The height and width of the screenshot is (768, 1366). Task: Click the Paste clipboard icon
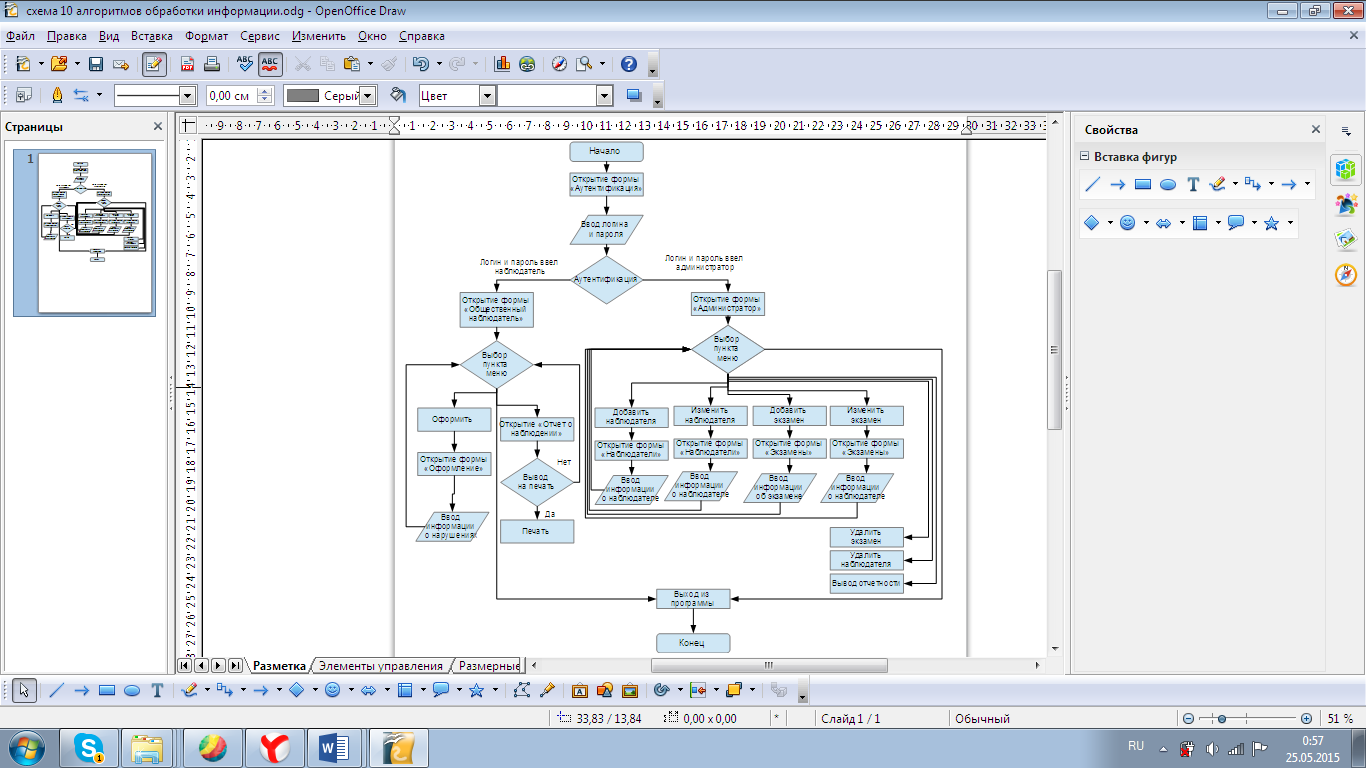coord(351,64)
